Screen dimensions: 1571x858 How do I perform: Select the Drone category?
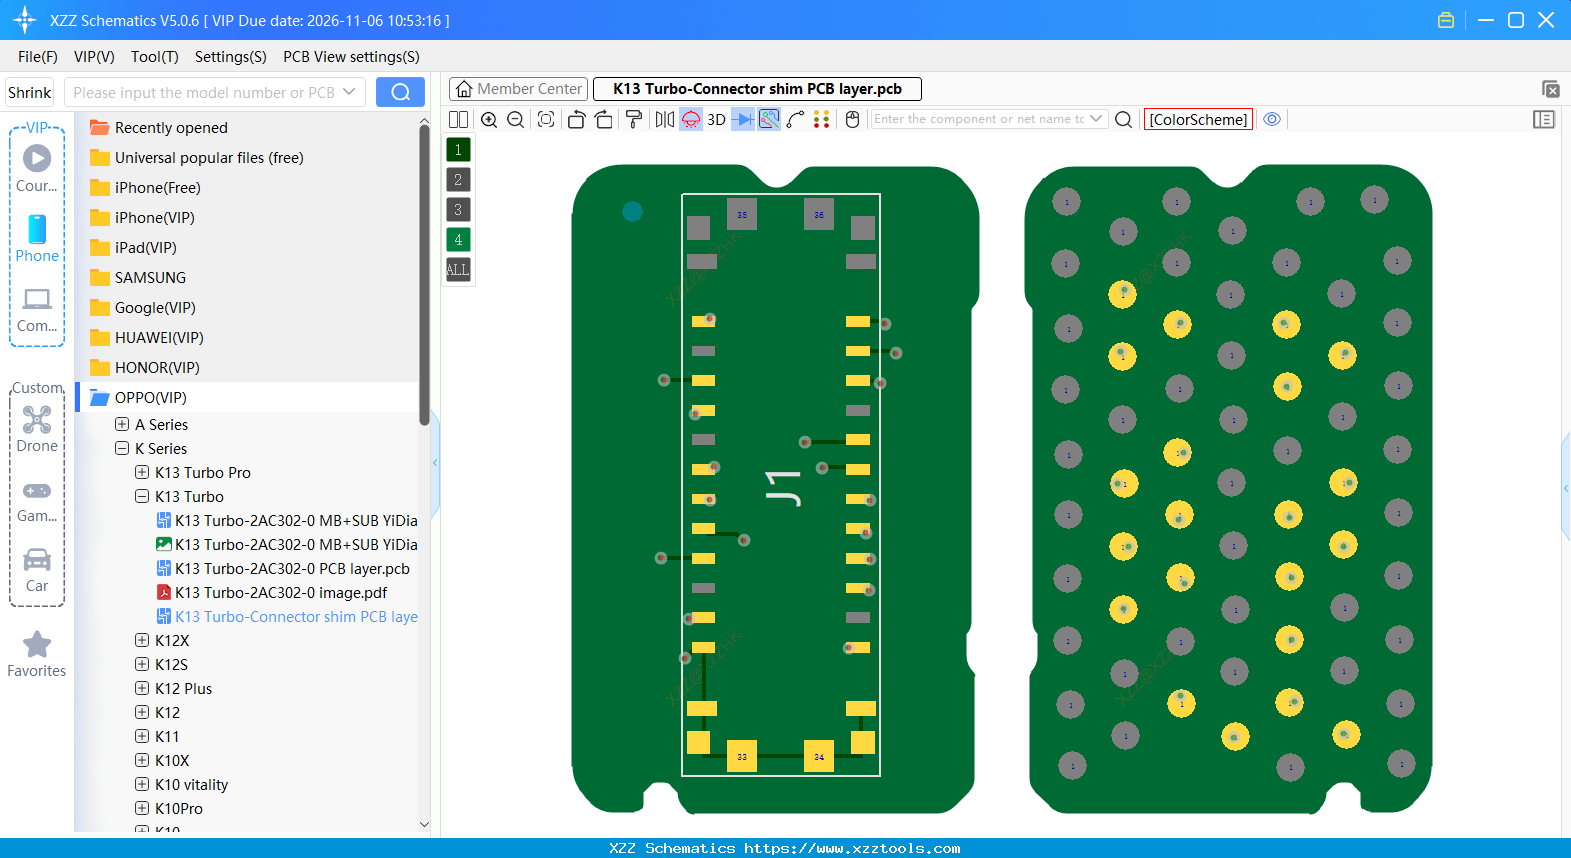tap(37, 429)
